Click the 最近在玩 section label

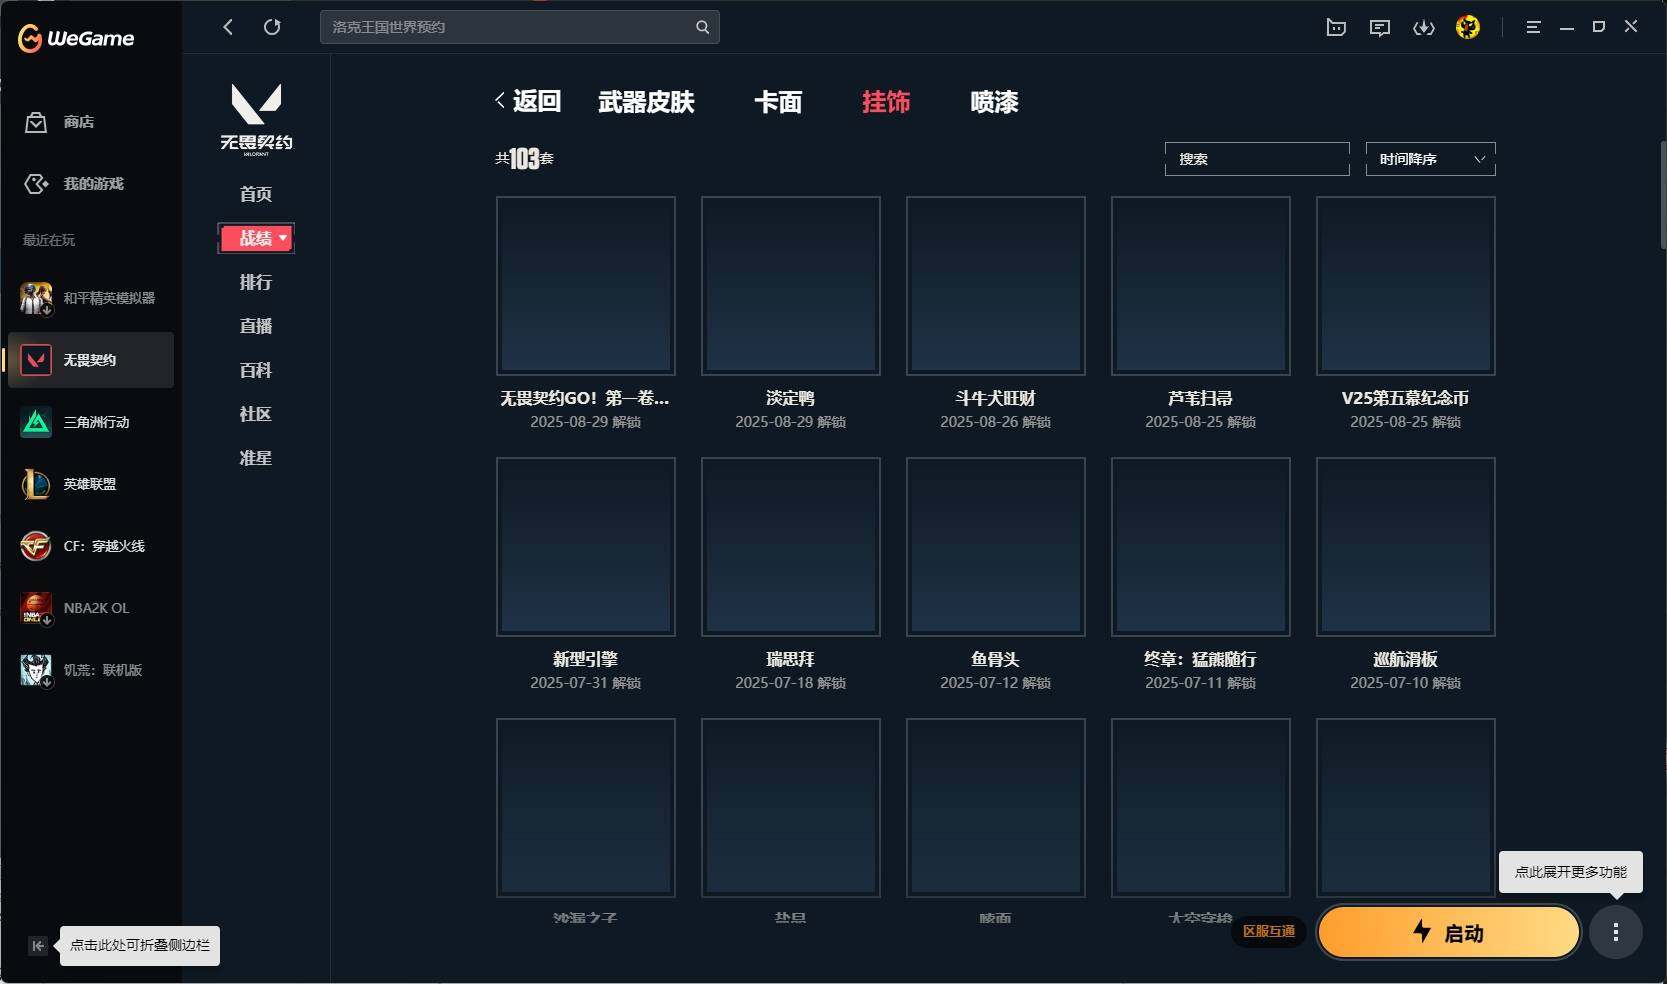[x=49, y=240]
